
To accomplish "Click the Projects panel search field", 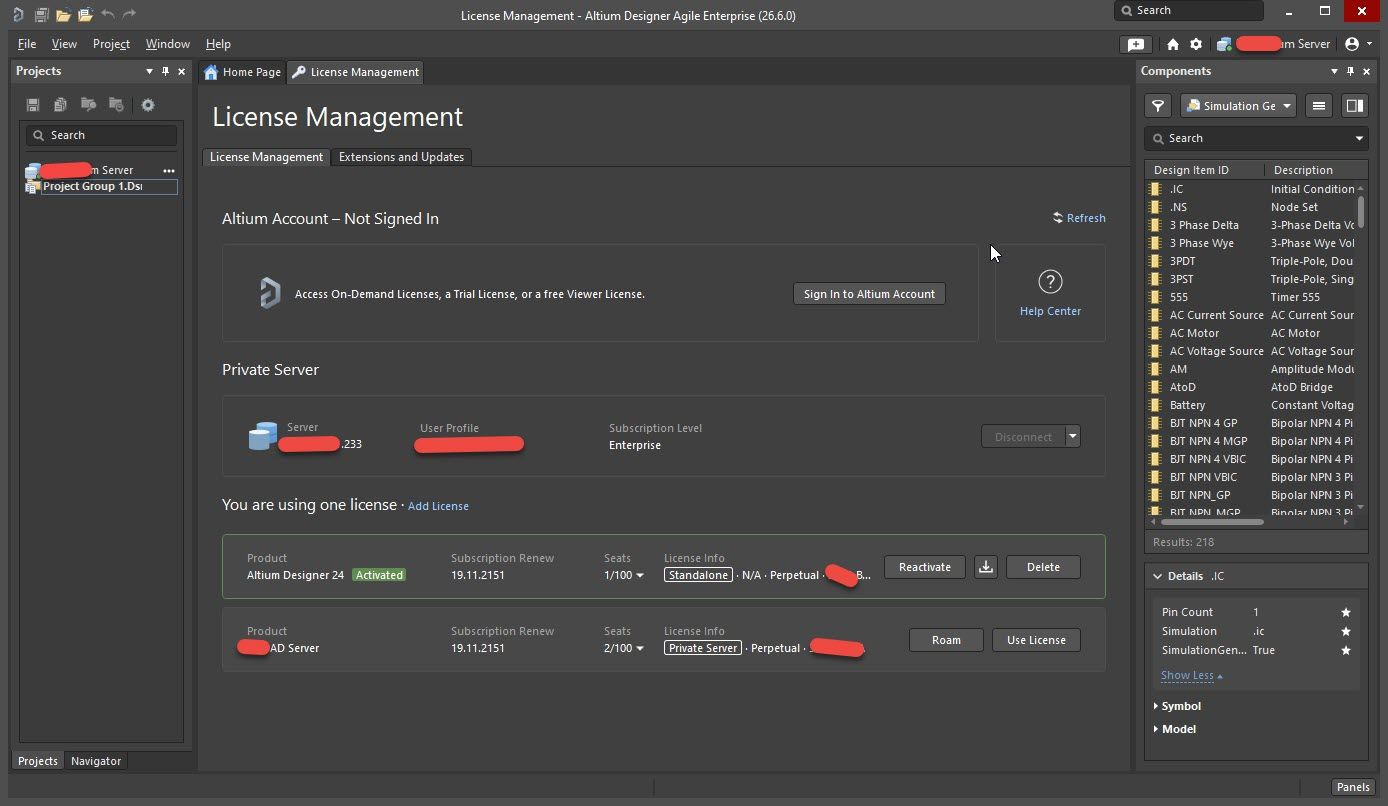I will (x=102, y=135).
